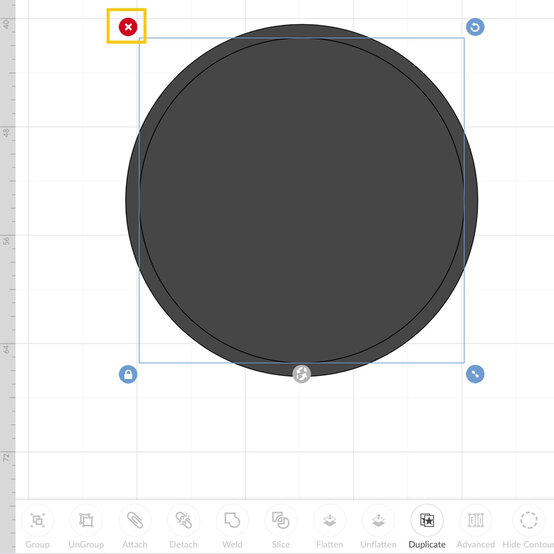Delete the selection with the red X handle
554x554 pixels.
tap(128, 27)
